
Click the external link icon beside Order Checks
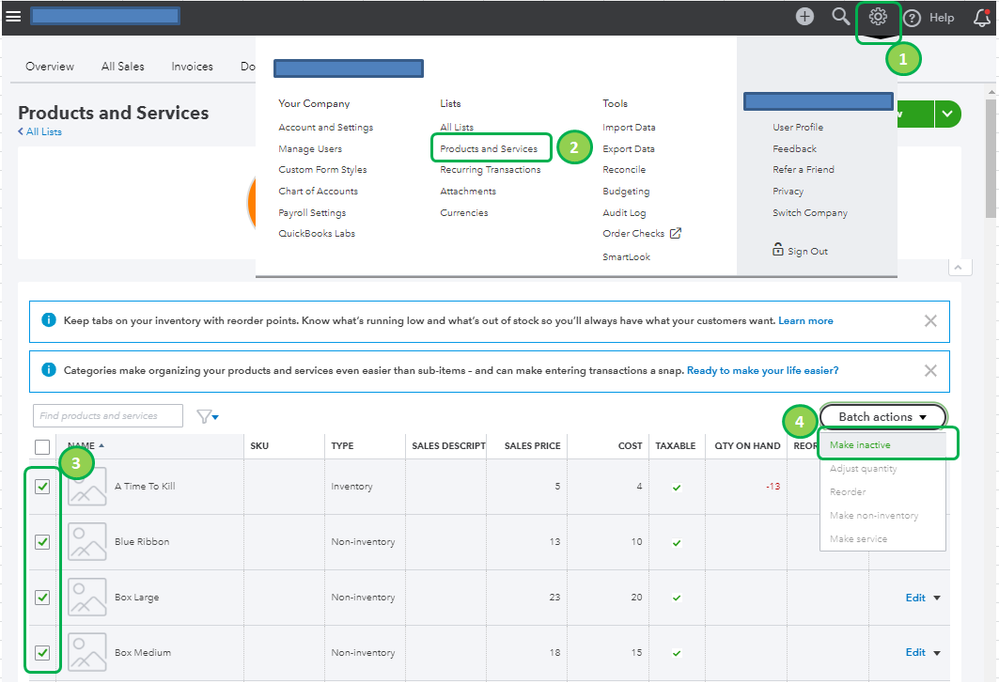pos(675,233)
